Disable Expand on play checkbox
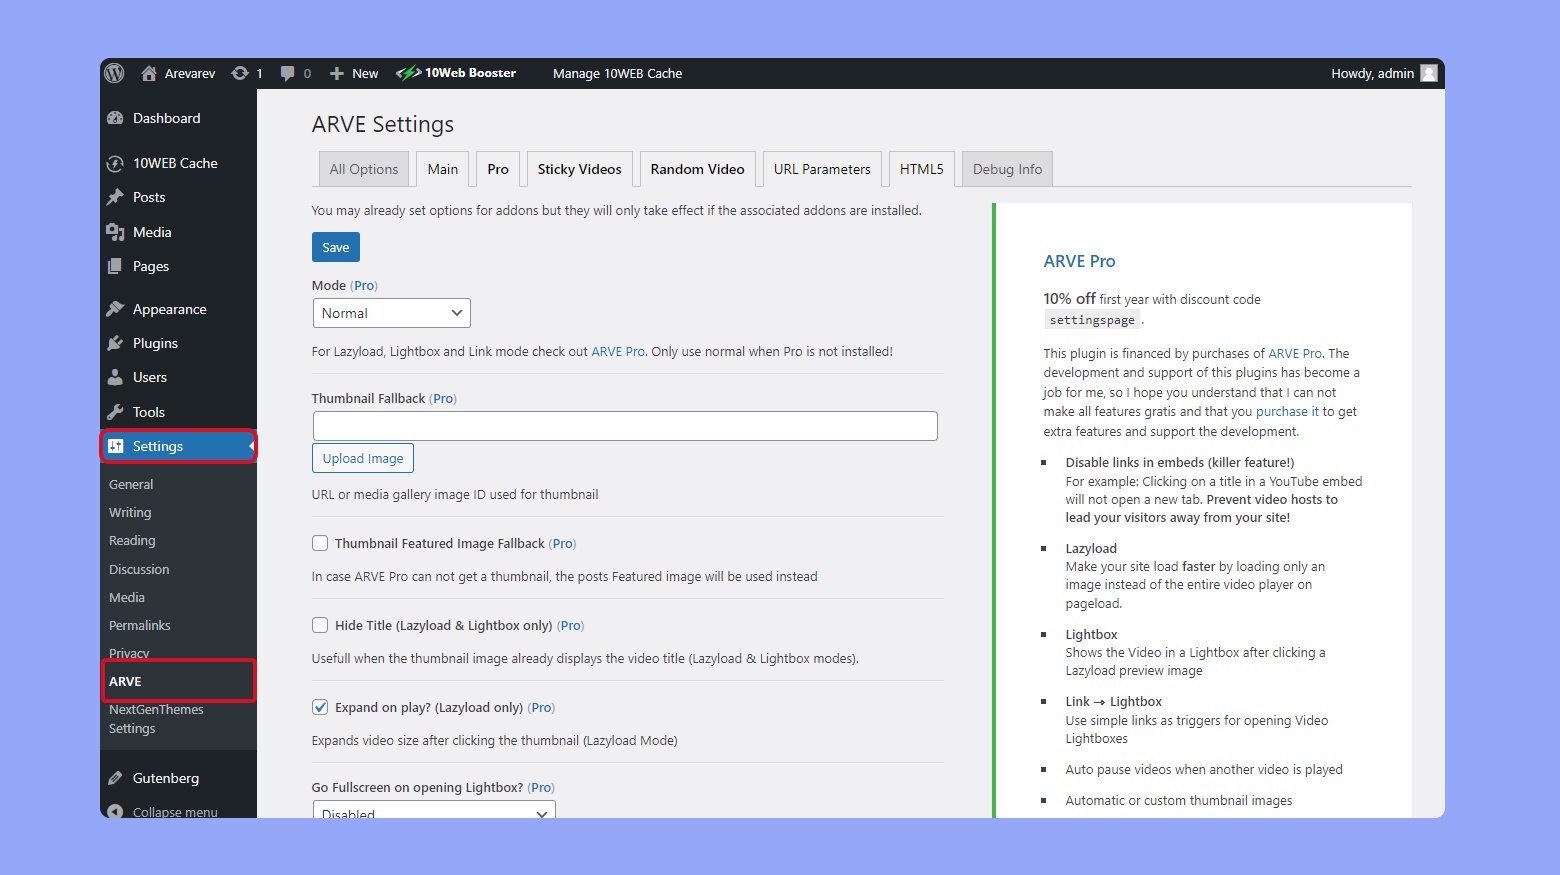Image resolution: width=1560 pixels, height=875 pixels. pos(320,707)
